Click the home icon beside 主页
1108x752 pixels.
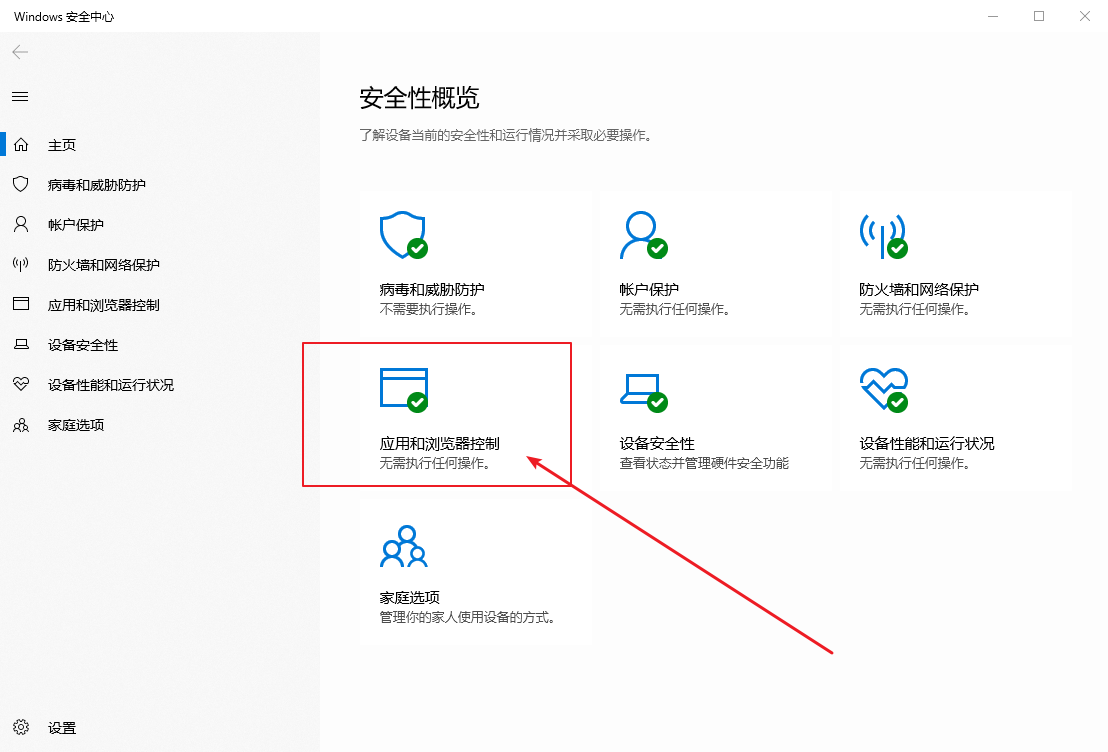pos(22,144)
